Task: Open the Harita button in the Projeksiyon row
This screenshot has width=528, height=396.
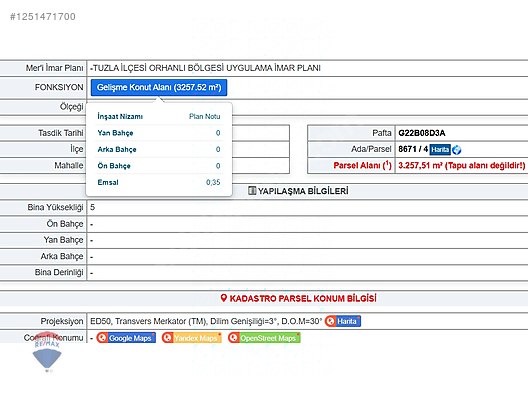Action: pos(343,321)
